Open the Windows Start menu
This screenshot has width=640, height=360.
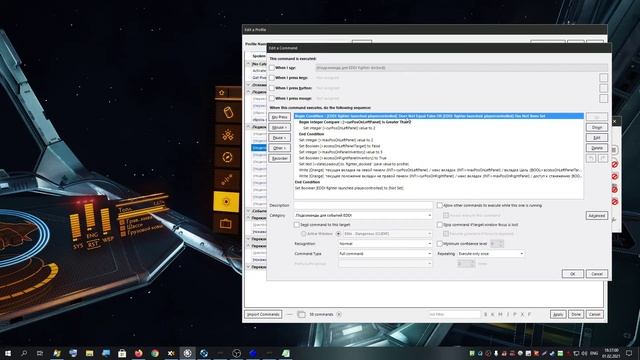coord(8,353)
